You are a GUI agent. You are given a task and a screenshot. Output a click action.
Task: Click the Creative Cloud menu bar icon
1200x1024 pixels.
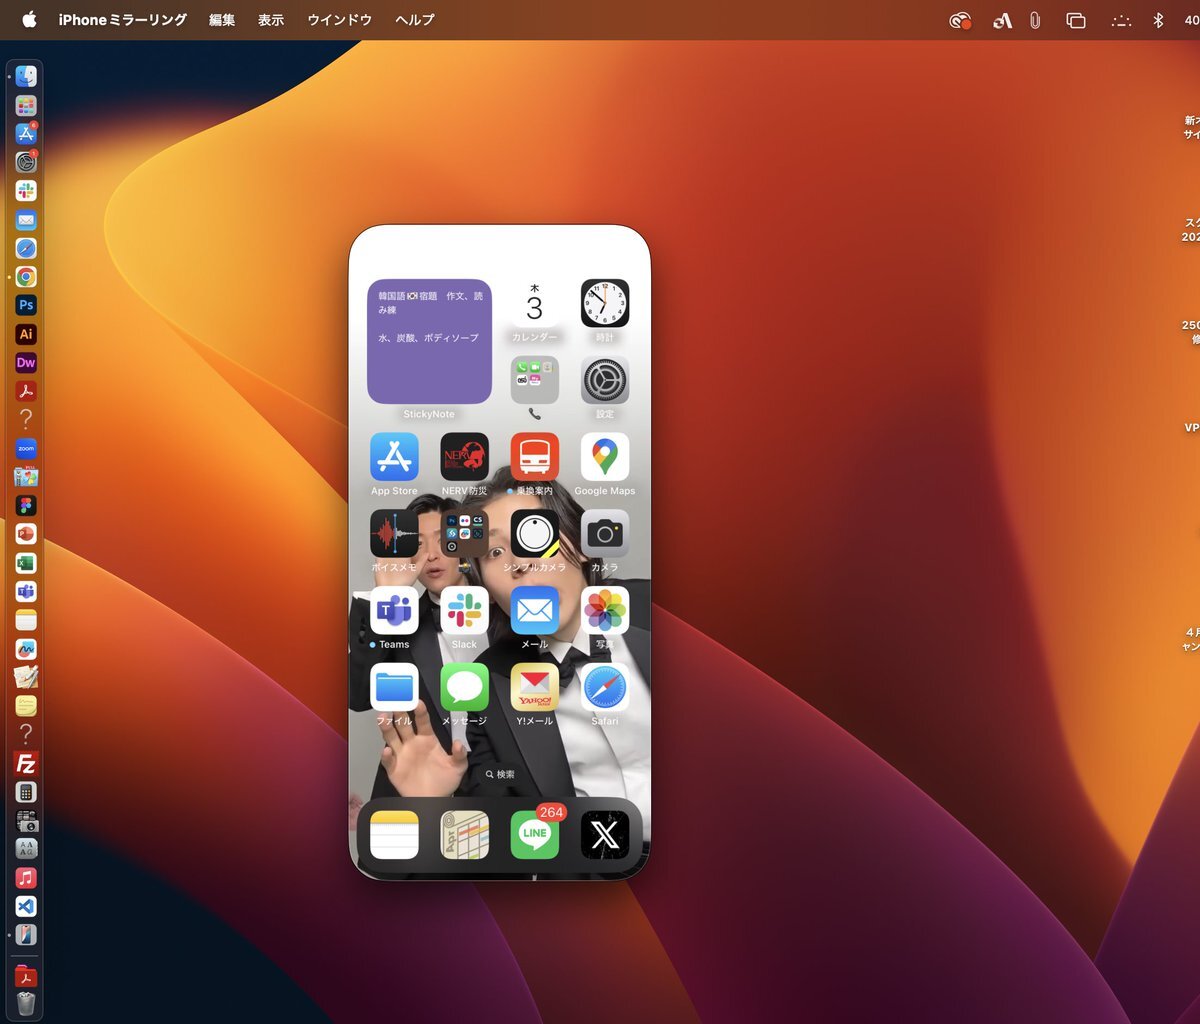pyautogui.click(x=960, y=20)
